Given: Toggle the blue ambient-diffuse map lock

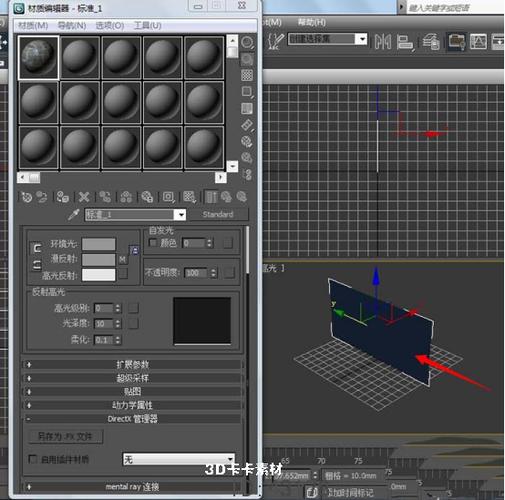Looking at the screenshot, I should pyautogui.click(x=135, y=250).
